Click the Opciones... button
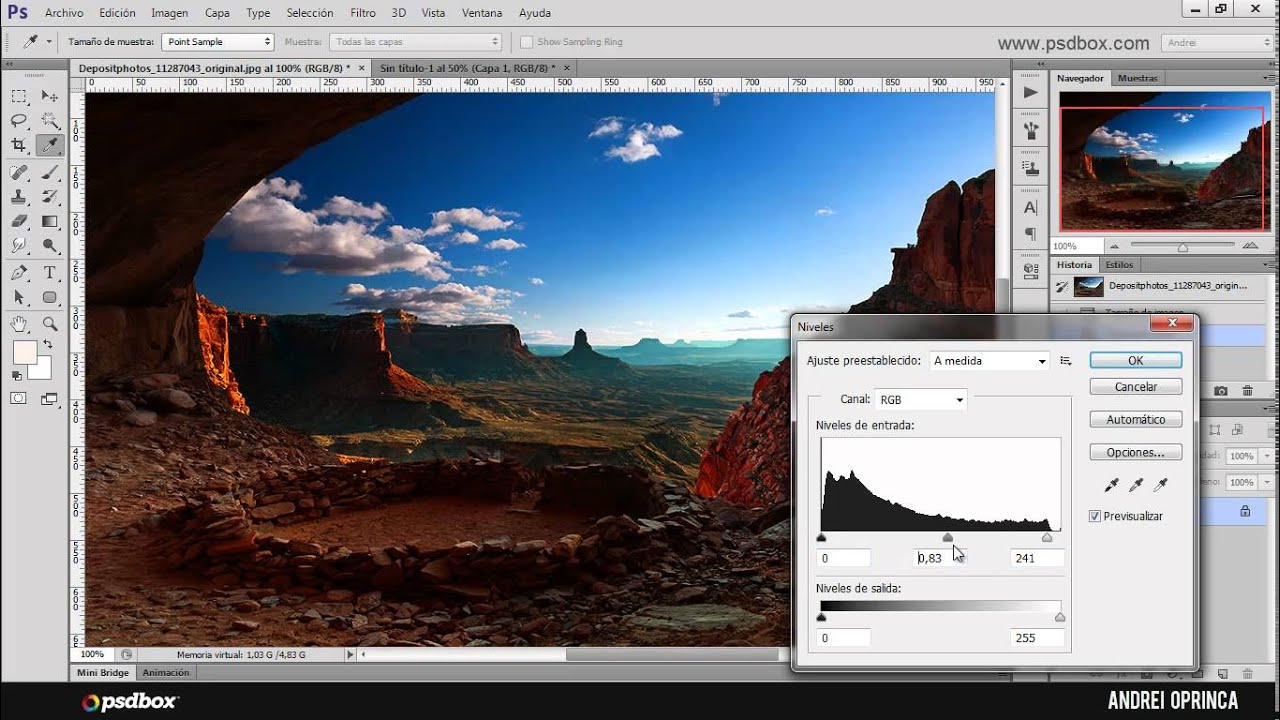Screen dimensions: 1280x720 pyautogui.click(x=1136, y=452)
